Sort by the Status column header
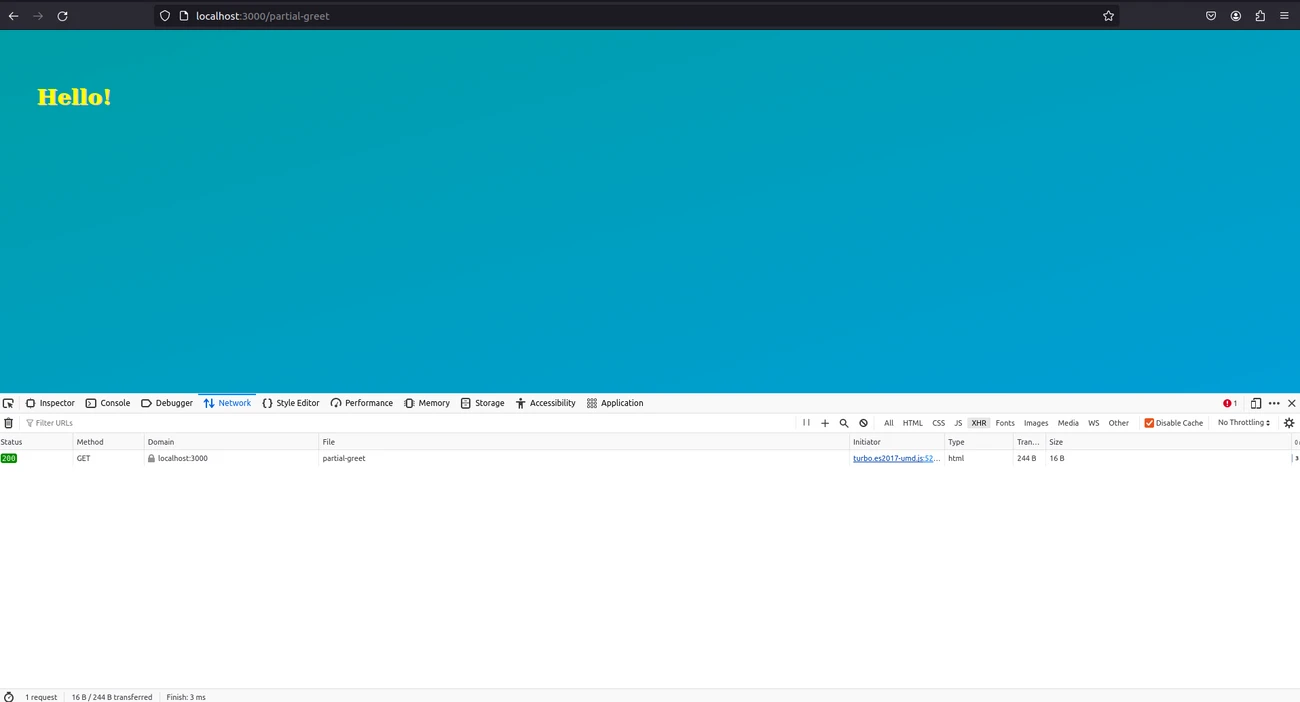This screenshot has height=702, width=1300. click(x=36, y=442)
